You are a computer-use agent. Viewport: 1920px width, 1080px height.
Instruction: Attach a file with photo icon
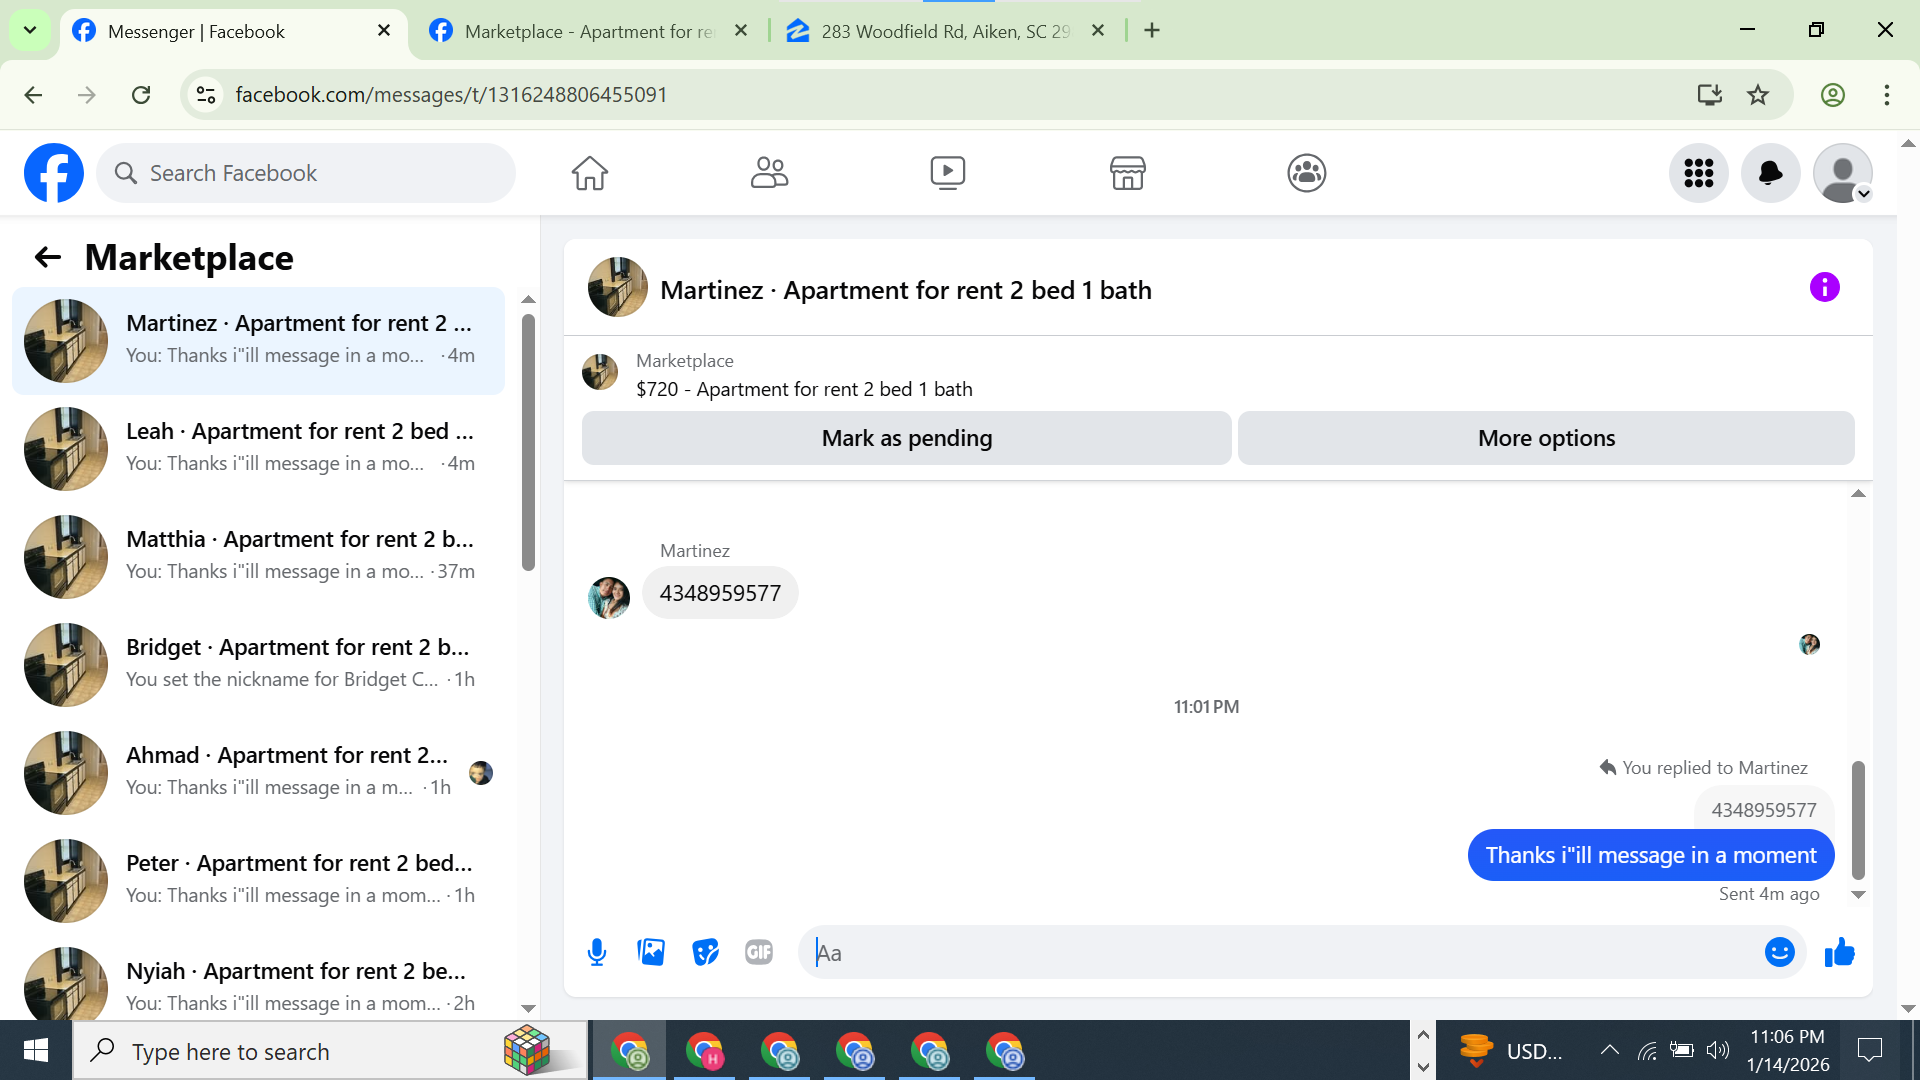tap(651, 952)
